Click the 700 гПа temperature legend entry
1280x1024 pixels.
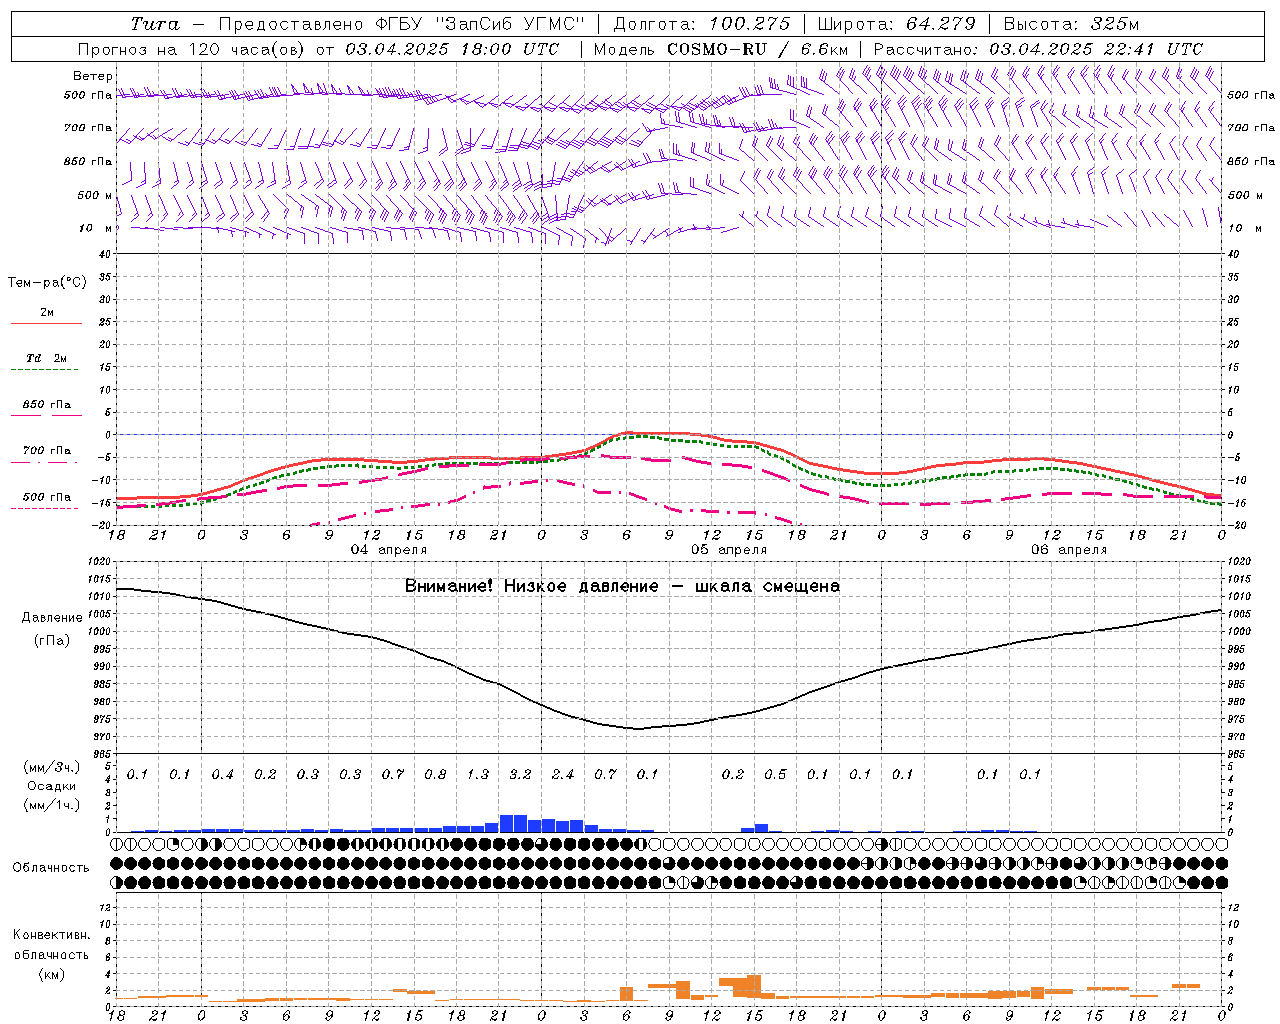tap(46, 451)
